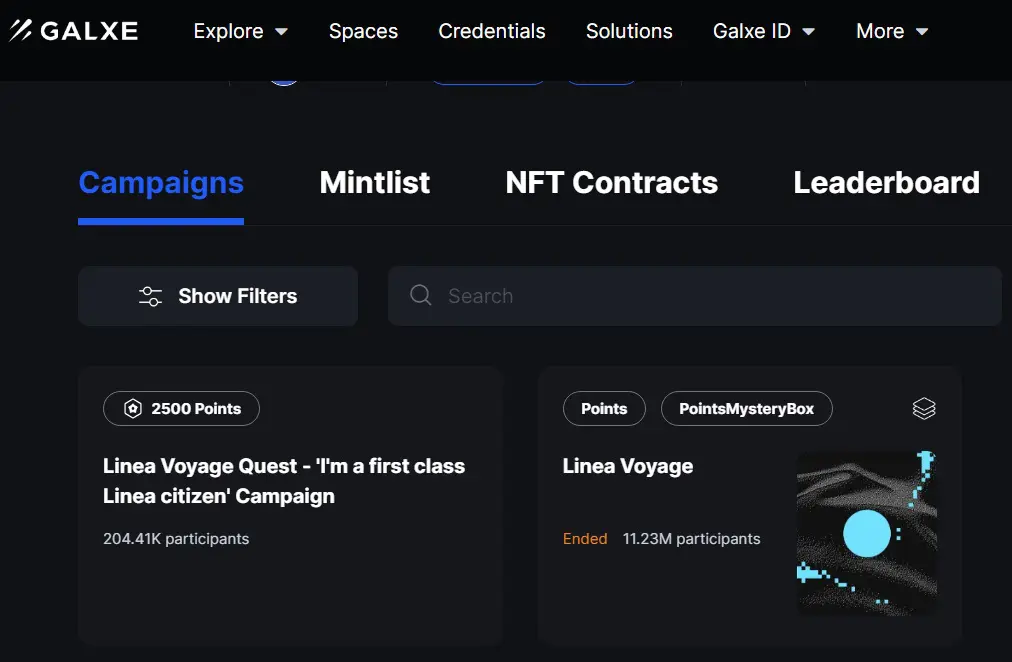Screen dimensions: 1012x662
Task: Focus the campaign Search field
Action: pyautogui.click(x=694, y=296)
